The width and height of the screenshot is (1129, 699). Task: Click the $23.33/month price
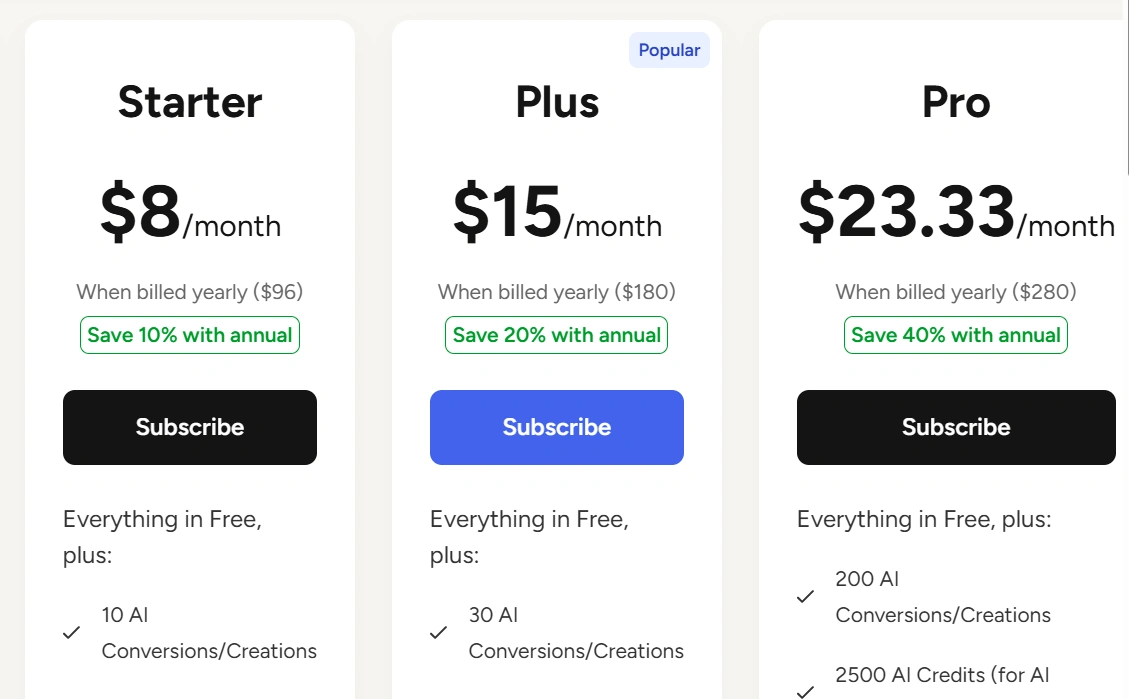click(956, 214)
